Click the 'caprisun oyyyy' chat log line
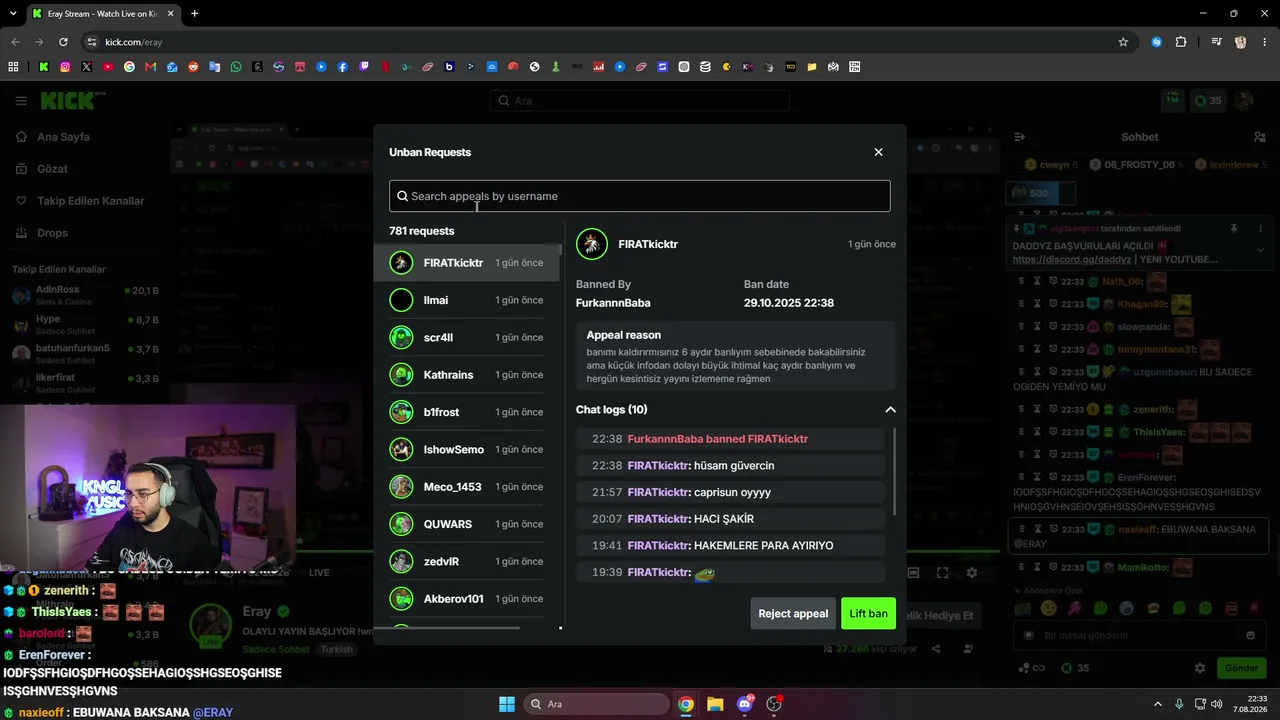This screenshot has width=1280, height=720. tap(731, 492)
